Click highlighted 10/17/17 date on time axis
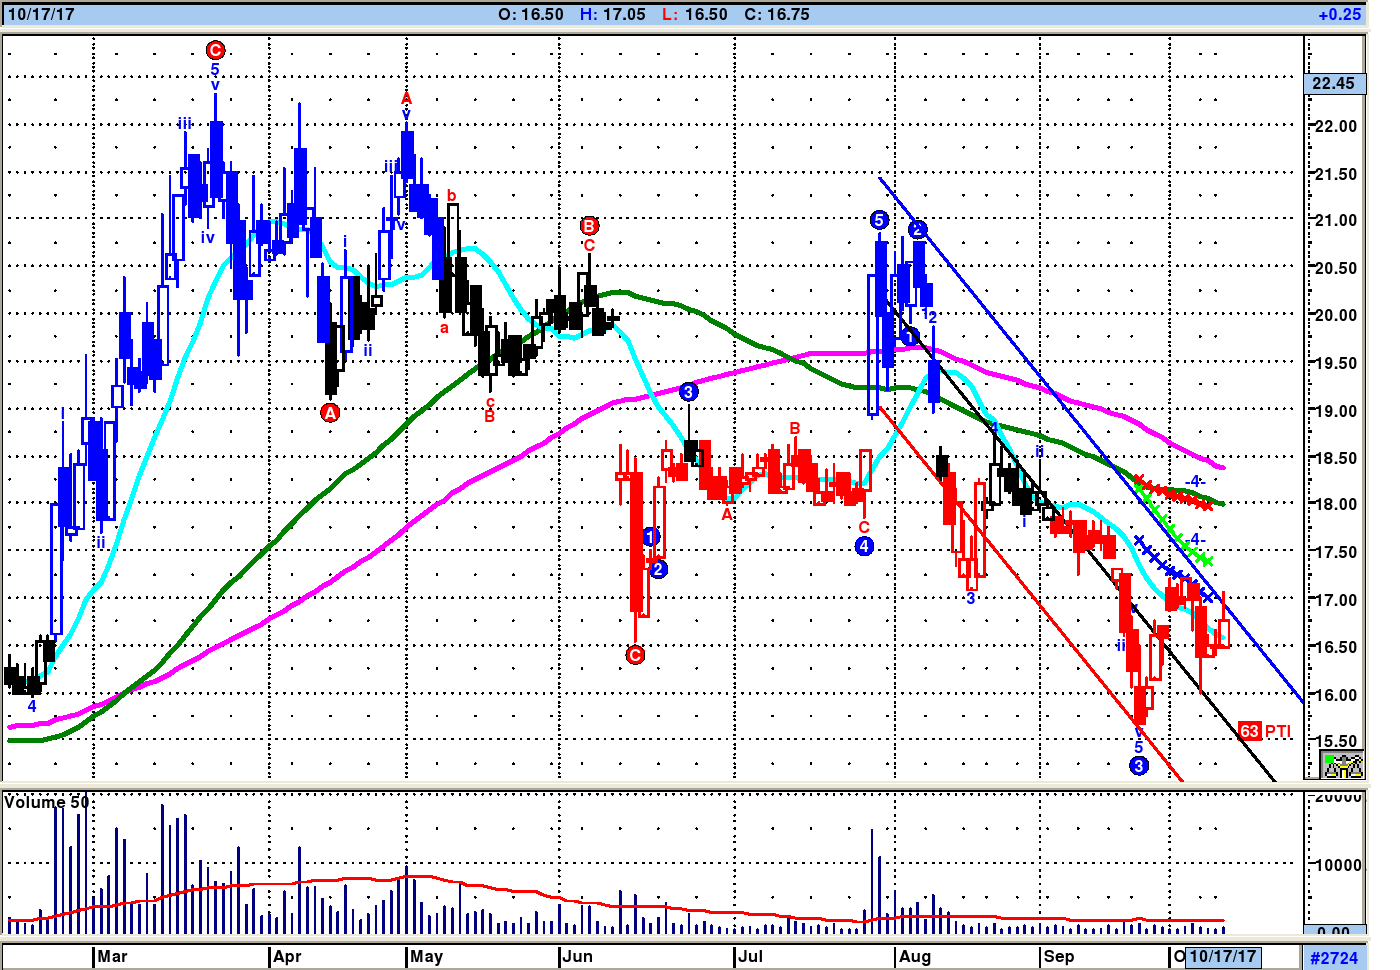1400x970 pixels. pyautogui.click(x=1223, y=956)
